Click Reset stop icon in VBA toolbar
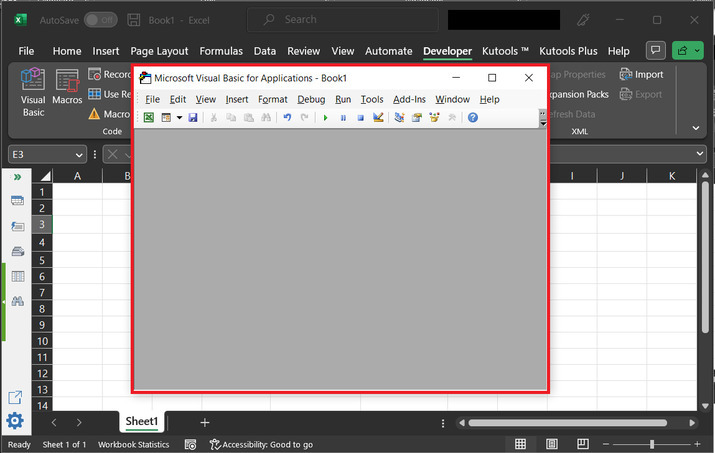715x453 pixels. click(x=360, y=118)
